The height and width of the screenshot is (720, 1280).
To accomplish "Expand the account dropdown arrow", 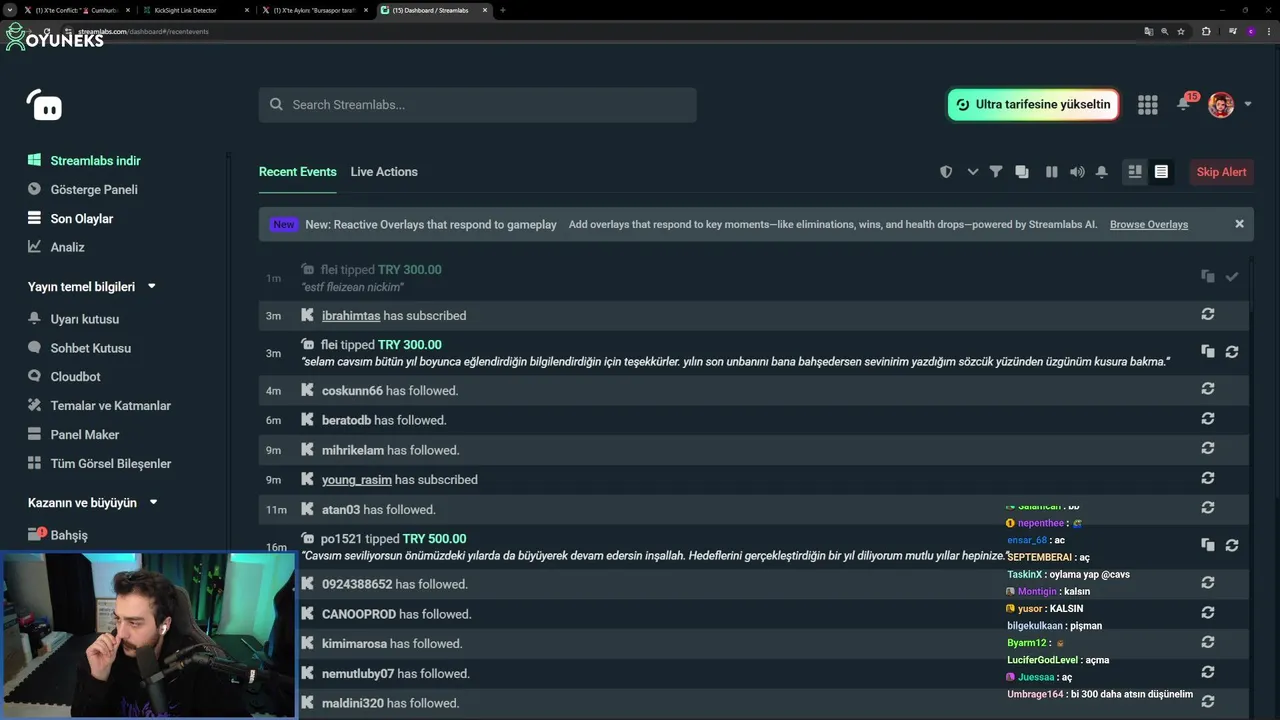I will [1248, 104].
